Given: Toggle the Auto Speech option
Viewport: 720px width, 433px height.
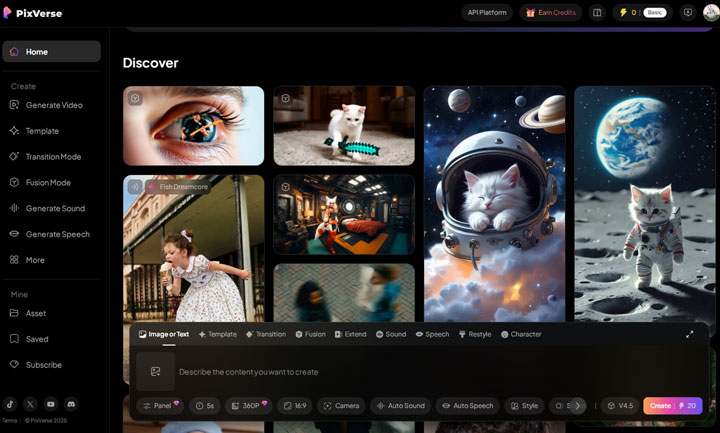Looking at the screenshot, I should 467,406.
